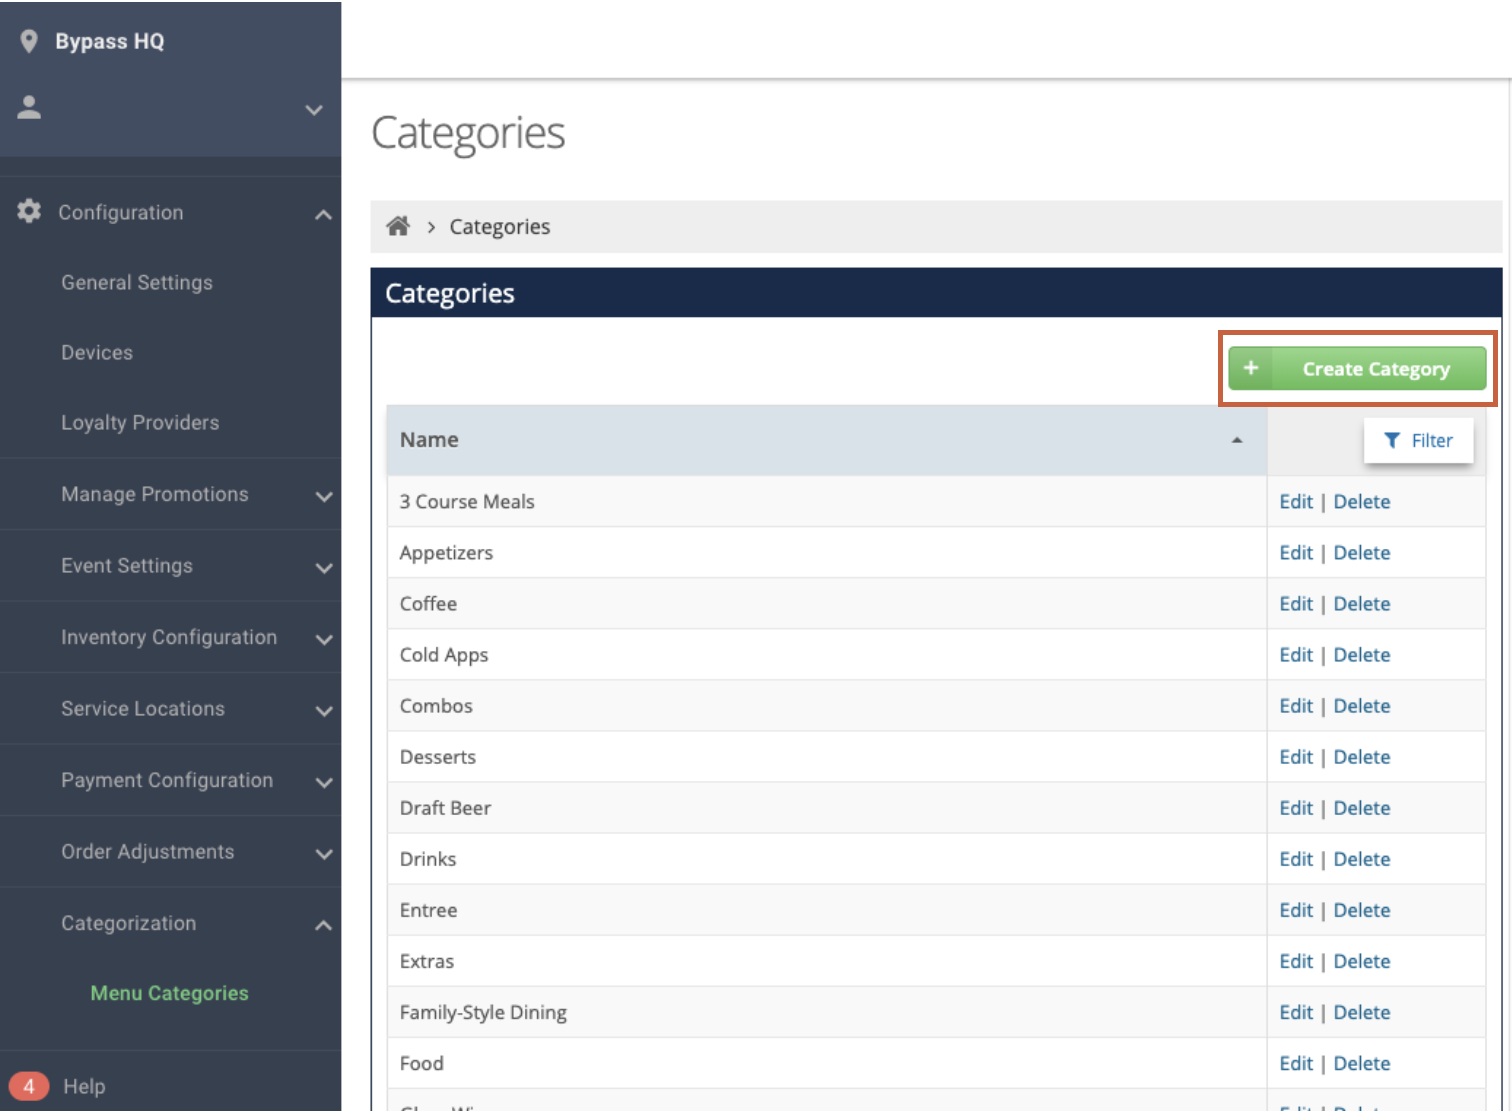Select the Manage Promotions menu label
The image size is (1512, 1114).
point(155,494)
